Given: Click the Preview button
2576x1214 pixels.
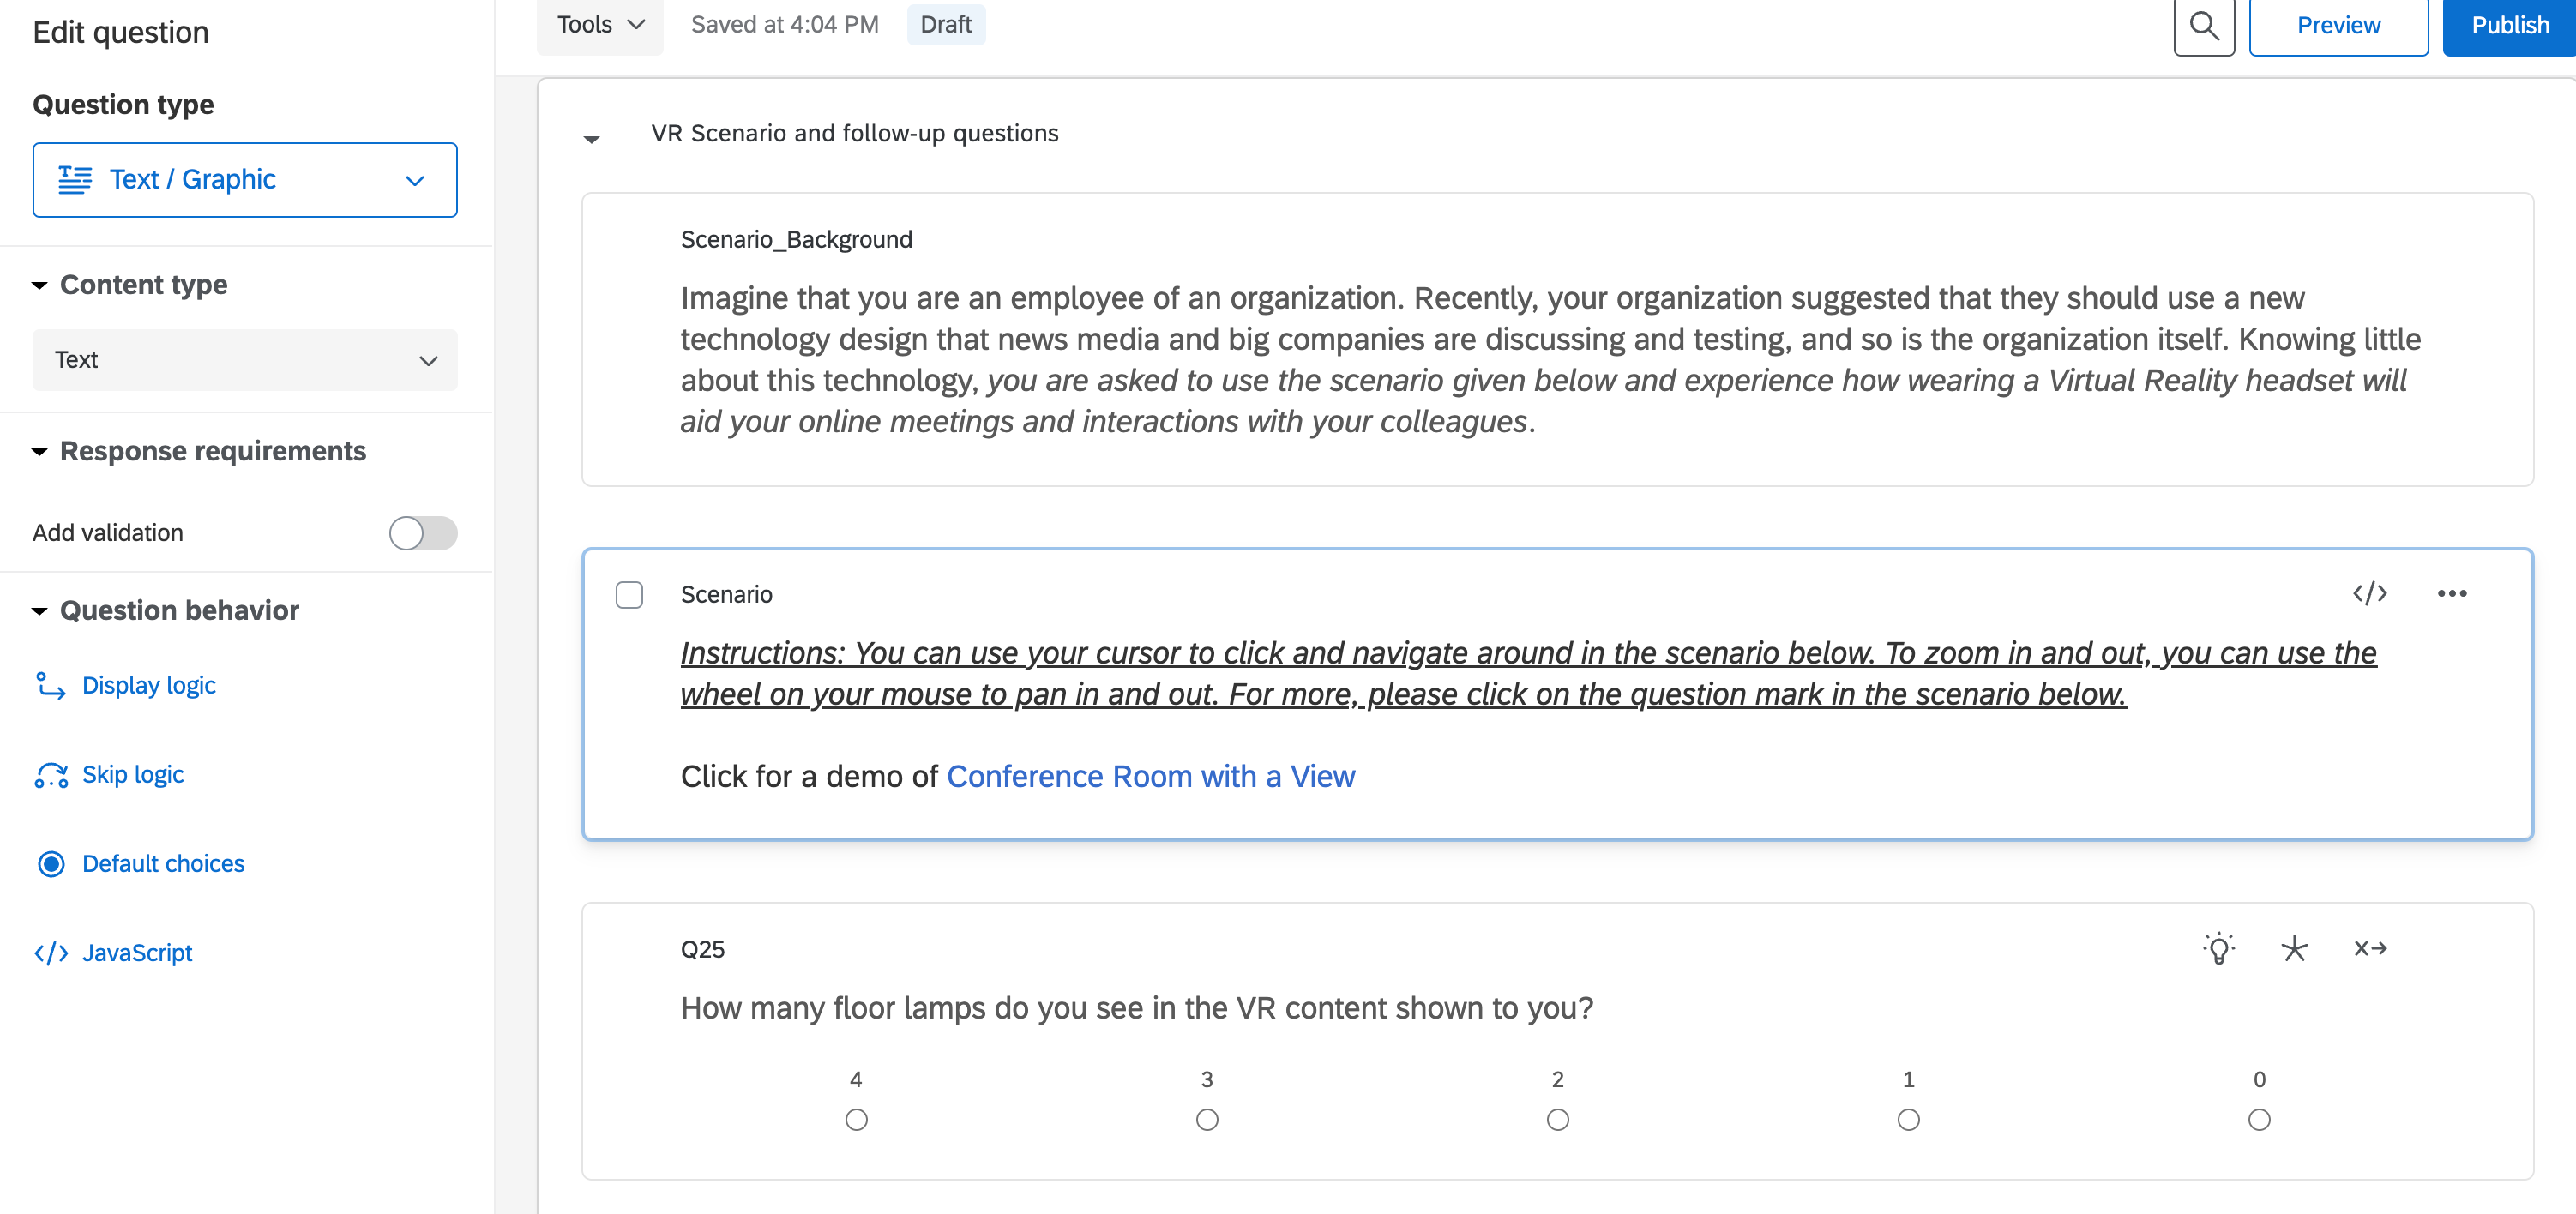Looking at the screenshot, I should 2338,23.
